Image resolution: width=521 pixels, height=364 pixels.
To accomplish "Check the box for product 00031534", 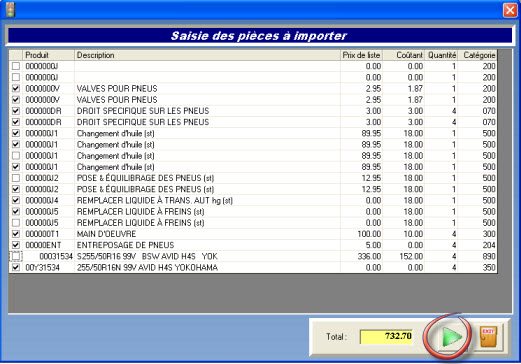I will click(16, 256).
